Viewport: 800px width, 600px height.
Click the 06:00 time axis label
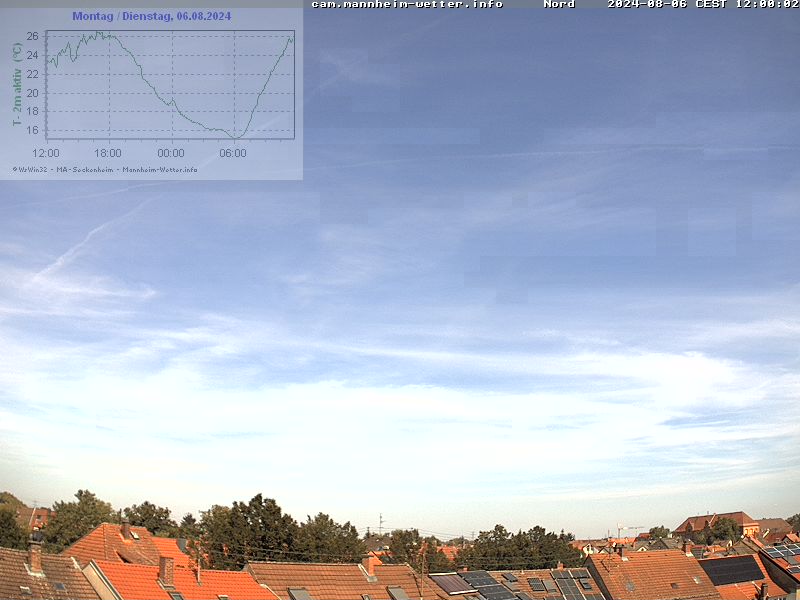click(x=233, y=153)
